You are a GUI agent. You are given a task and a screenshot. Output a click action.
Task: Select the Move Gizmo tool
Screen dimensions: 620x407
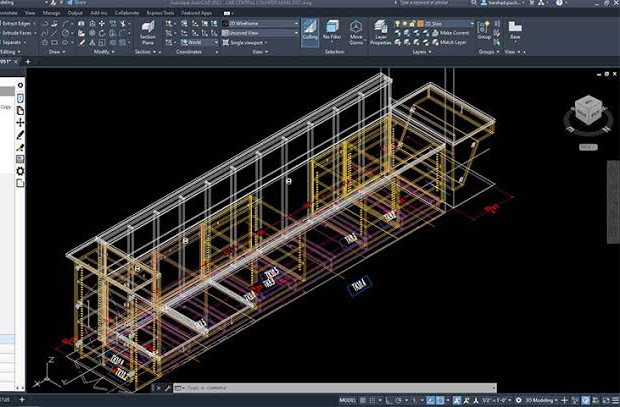click(x=356, y=33)
